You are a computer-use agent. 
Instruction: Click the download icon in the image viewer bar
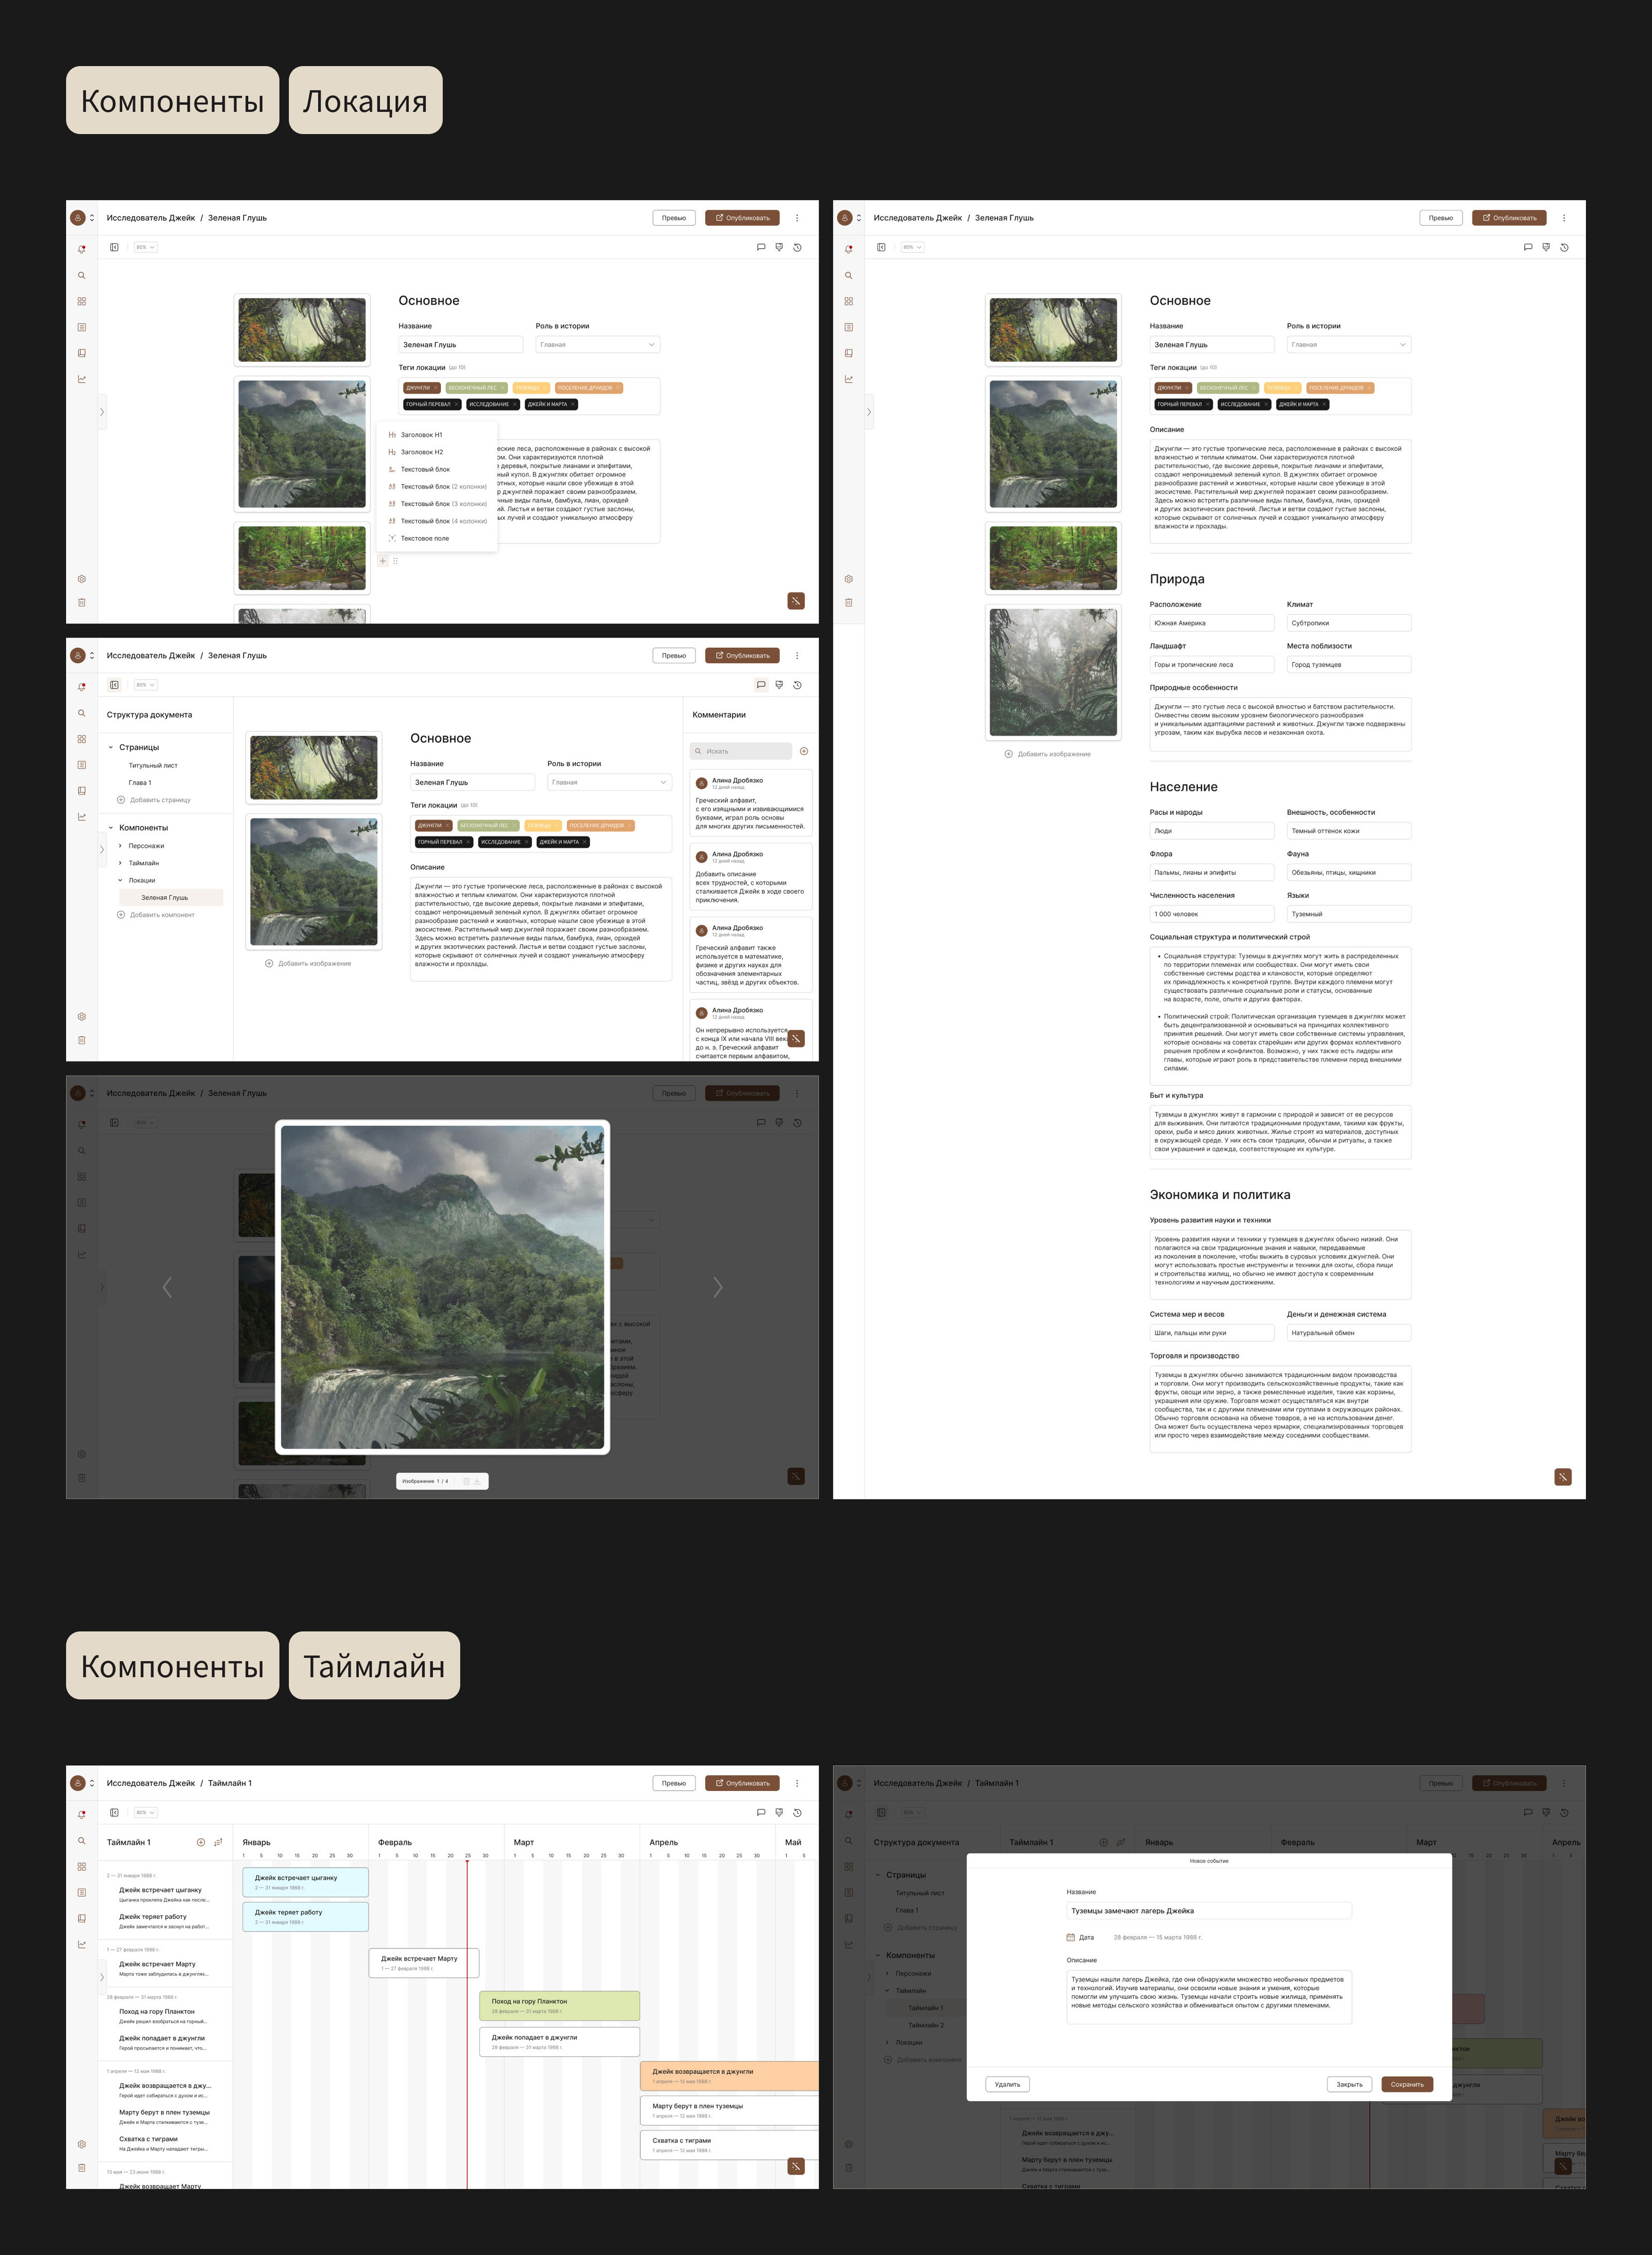point(477,1481)
